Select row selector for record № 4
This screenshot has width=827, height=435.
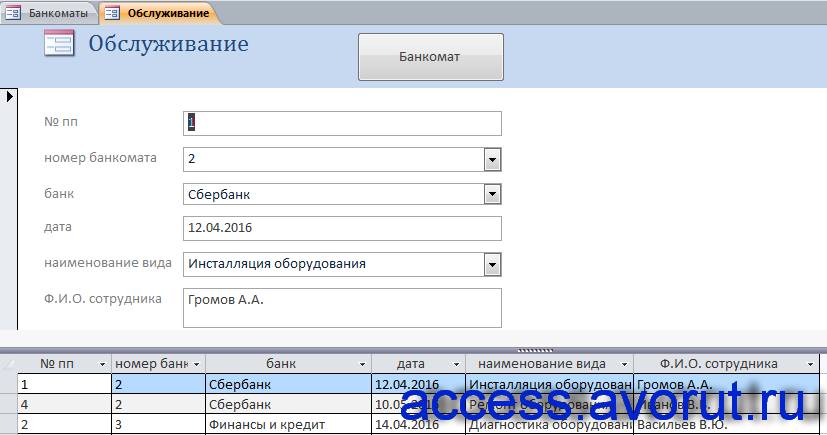point(8,404)
